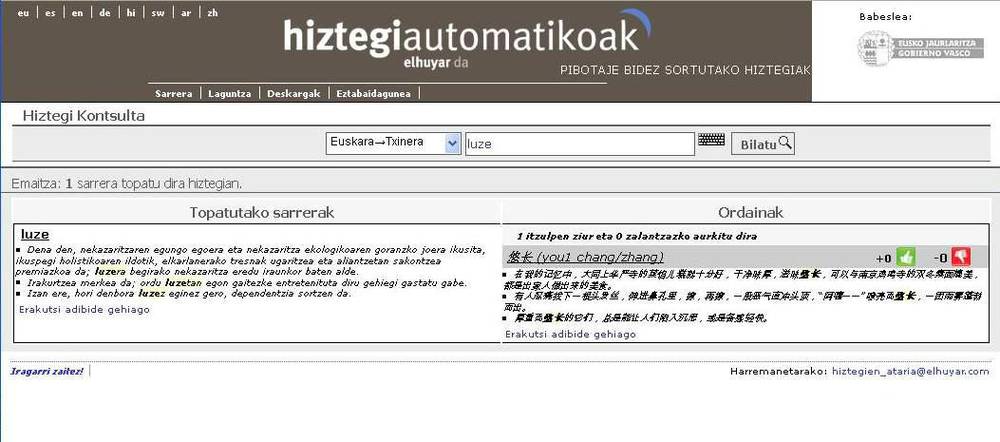Screen dimensions: 1000x442
Task: Click the Topatutako sarrerak column header
Action: tap(261, 212)
